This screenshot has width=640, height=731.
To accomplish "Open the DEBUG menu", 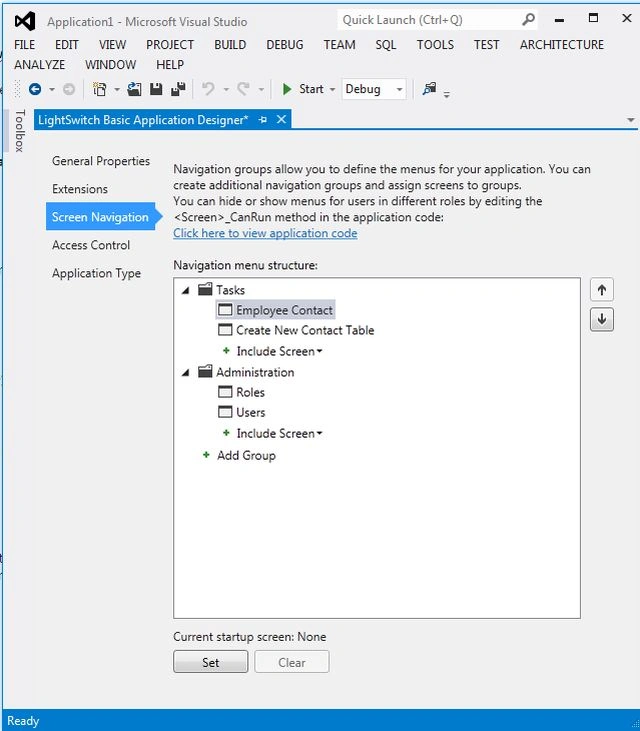I will pyautogui.click(x=285, y=45).
